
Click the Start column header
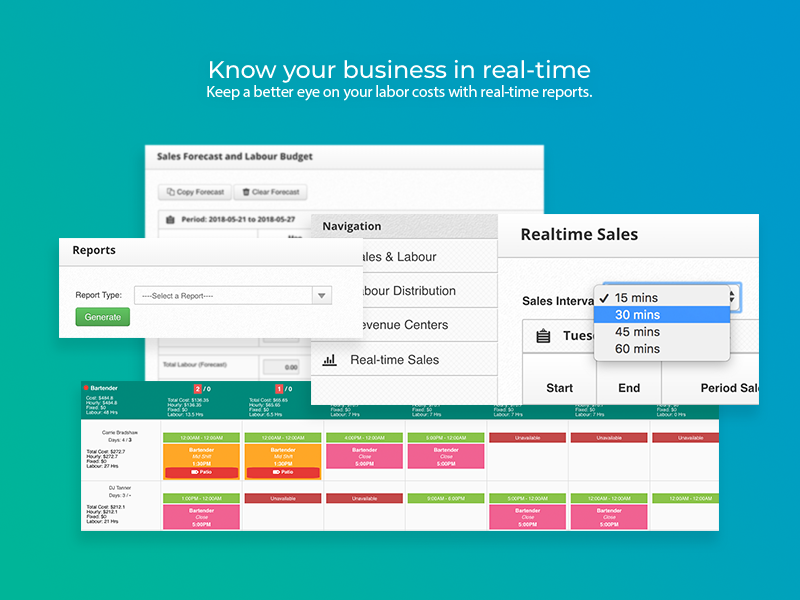560,388
